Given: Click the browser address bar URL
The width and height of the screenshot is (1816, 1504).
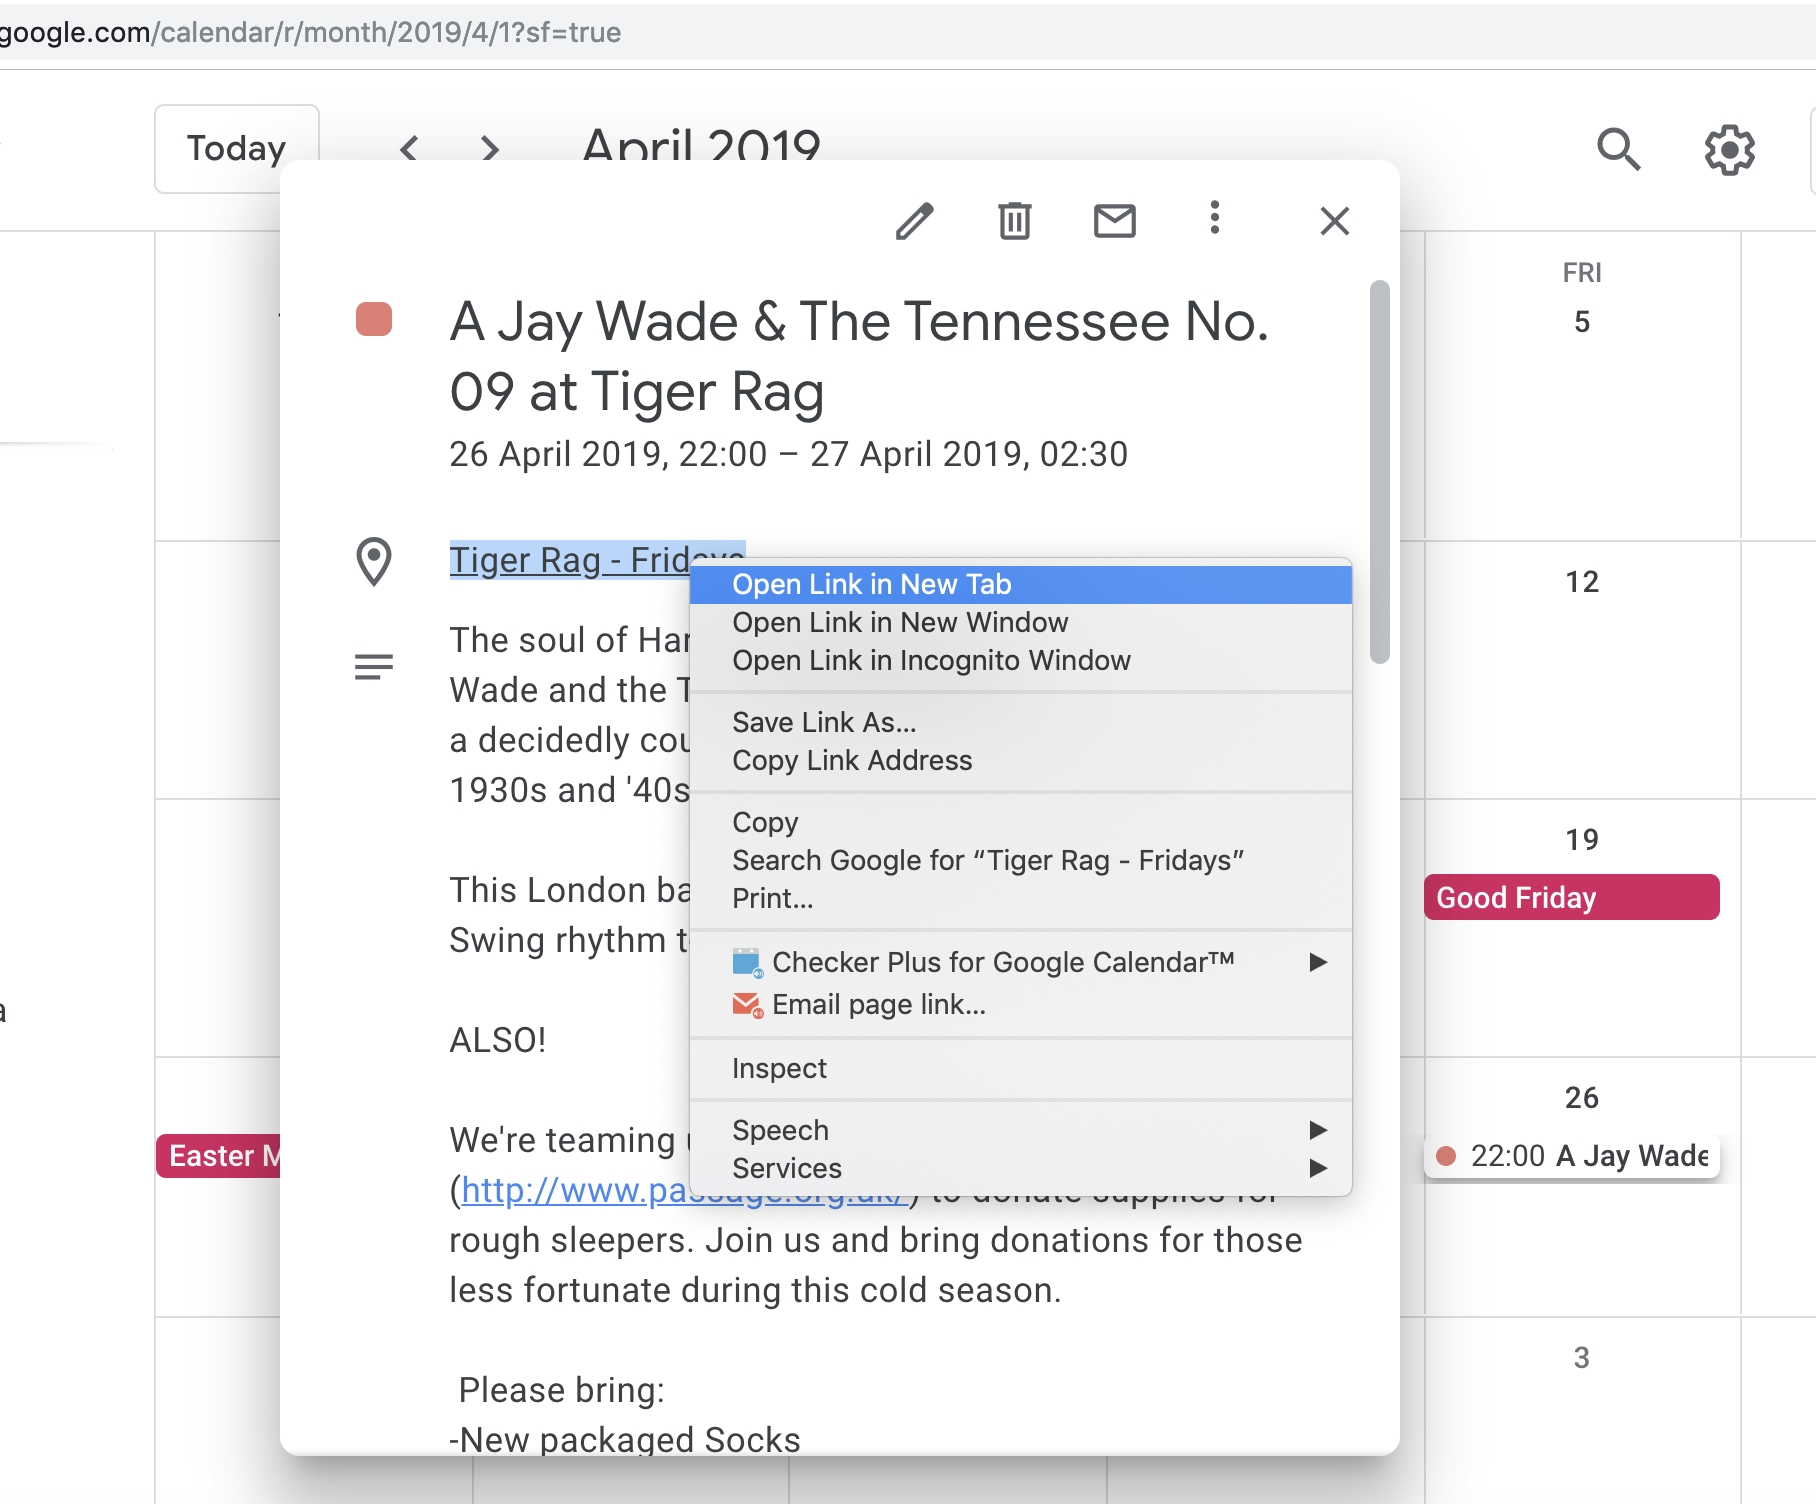Looking at the screenshot, I should click(310, 32).
